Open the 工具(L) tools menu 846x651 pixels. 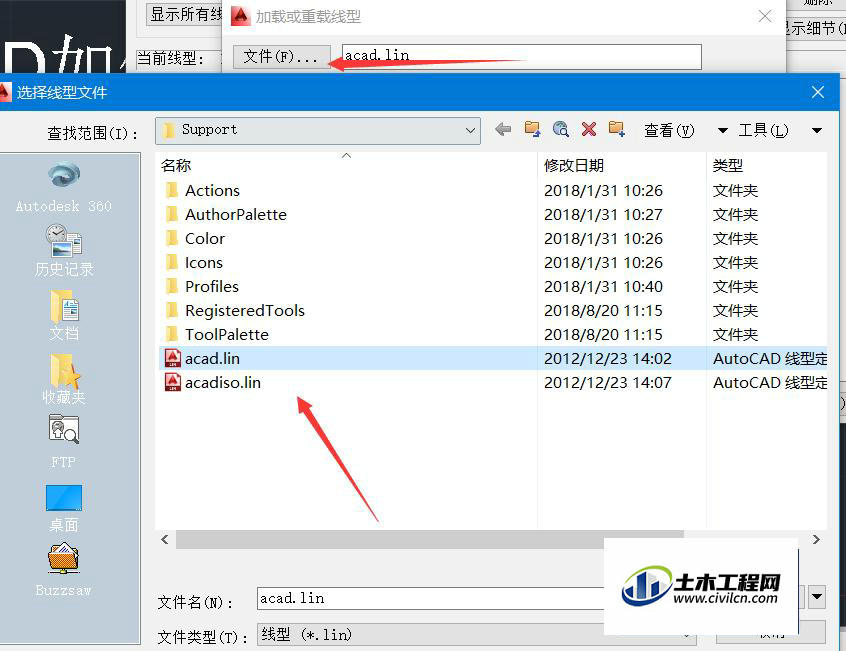[763, 131]
